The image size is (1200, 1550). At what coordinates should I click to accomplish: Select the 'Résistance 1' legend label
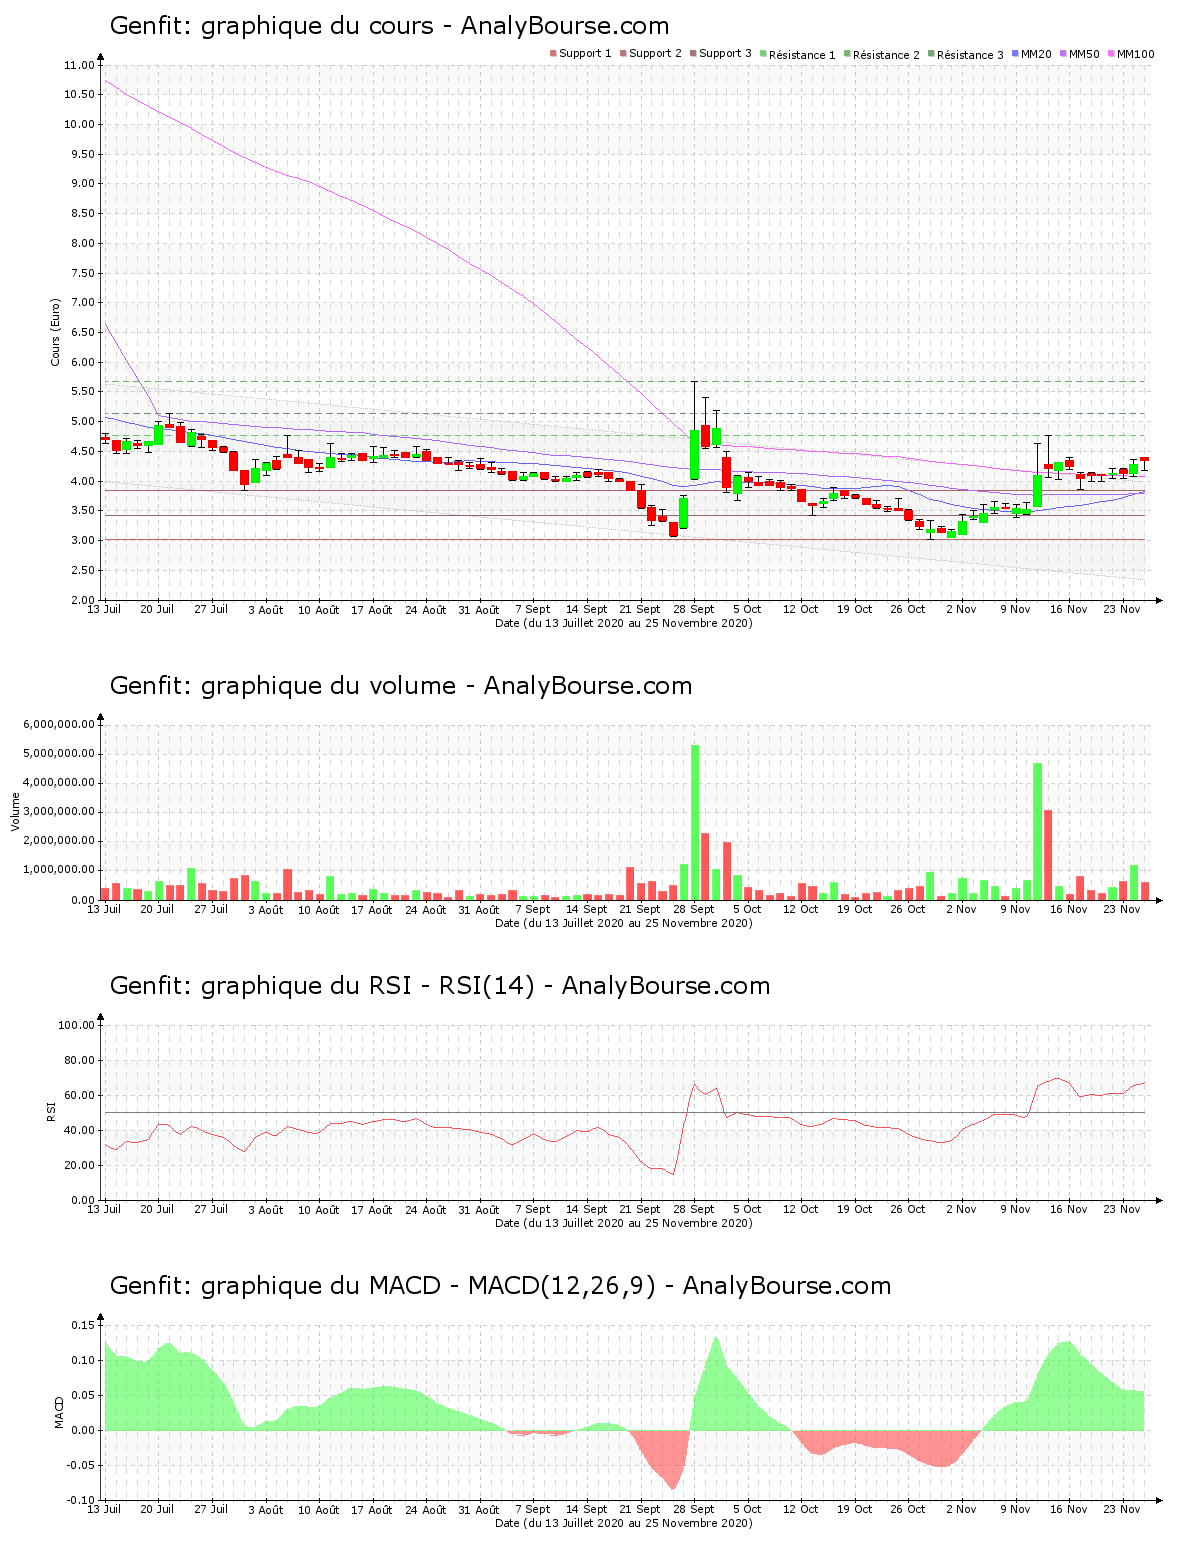coord(802,55)
